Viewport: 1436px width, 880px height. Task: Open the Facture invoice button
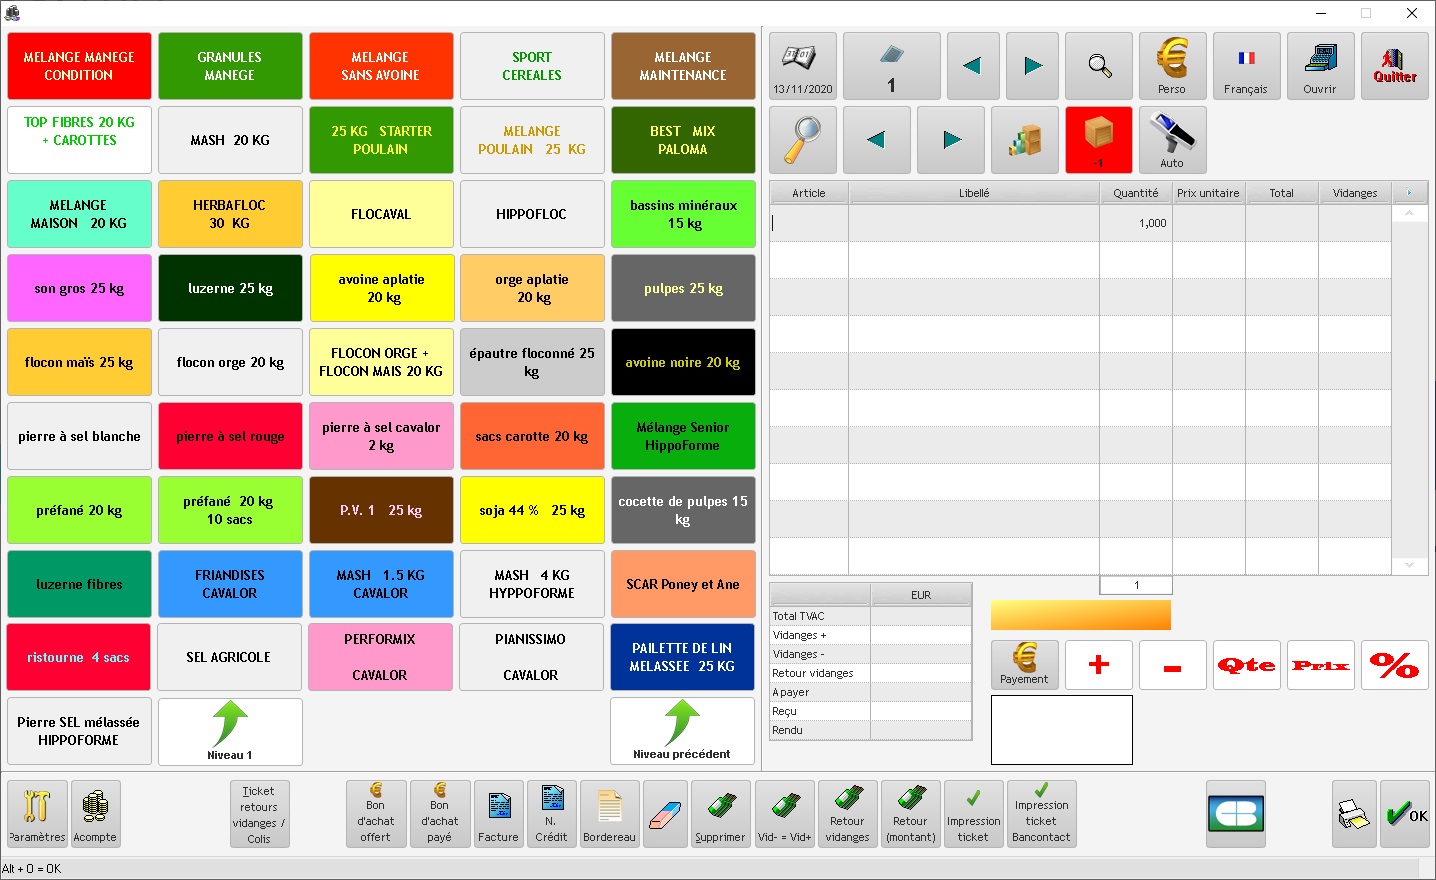point(498,814)
